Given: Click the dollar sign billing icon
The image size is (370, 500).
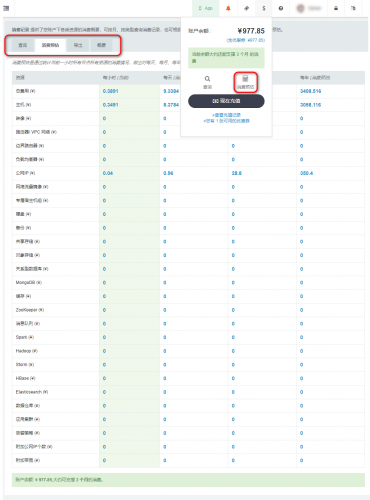Looking at the screenshot, I should 264,8.
